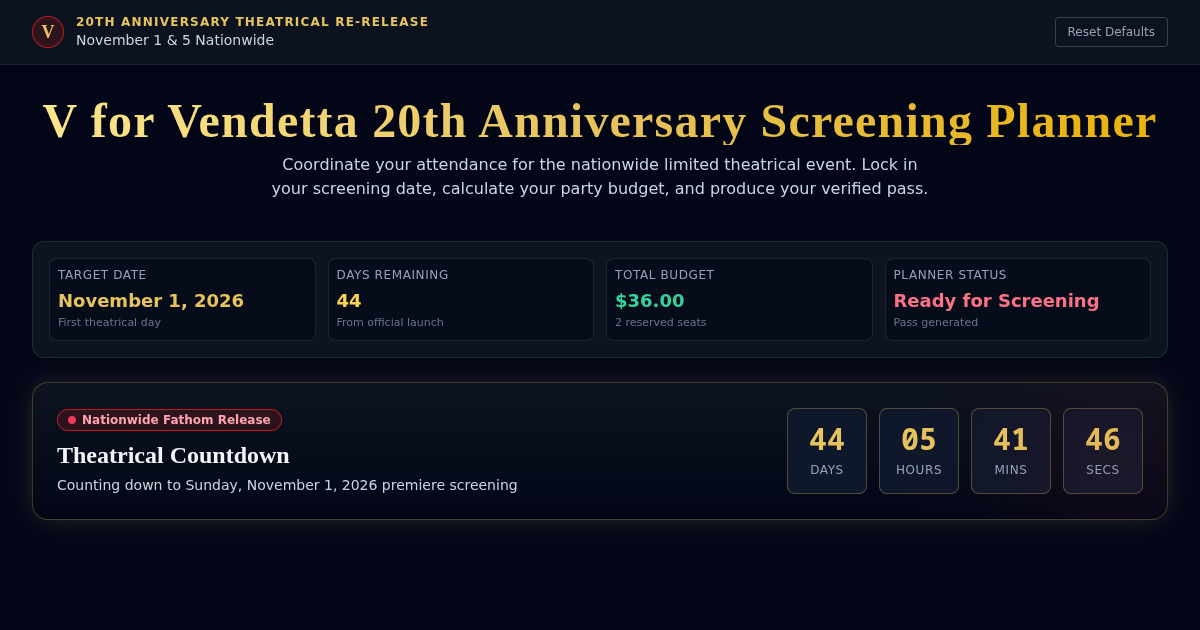Screen dimensions: 1200x630
Task: Click the Ready for Screening status
Action: (x=996, y=300)
